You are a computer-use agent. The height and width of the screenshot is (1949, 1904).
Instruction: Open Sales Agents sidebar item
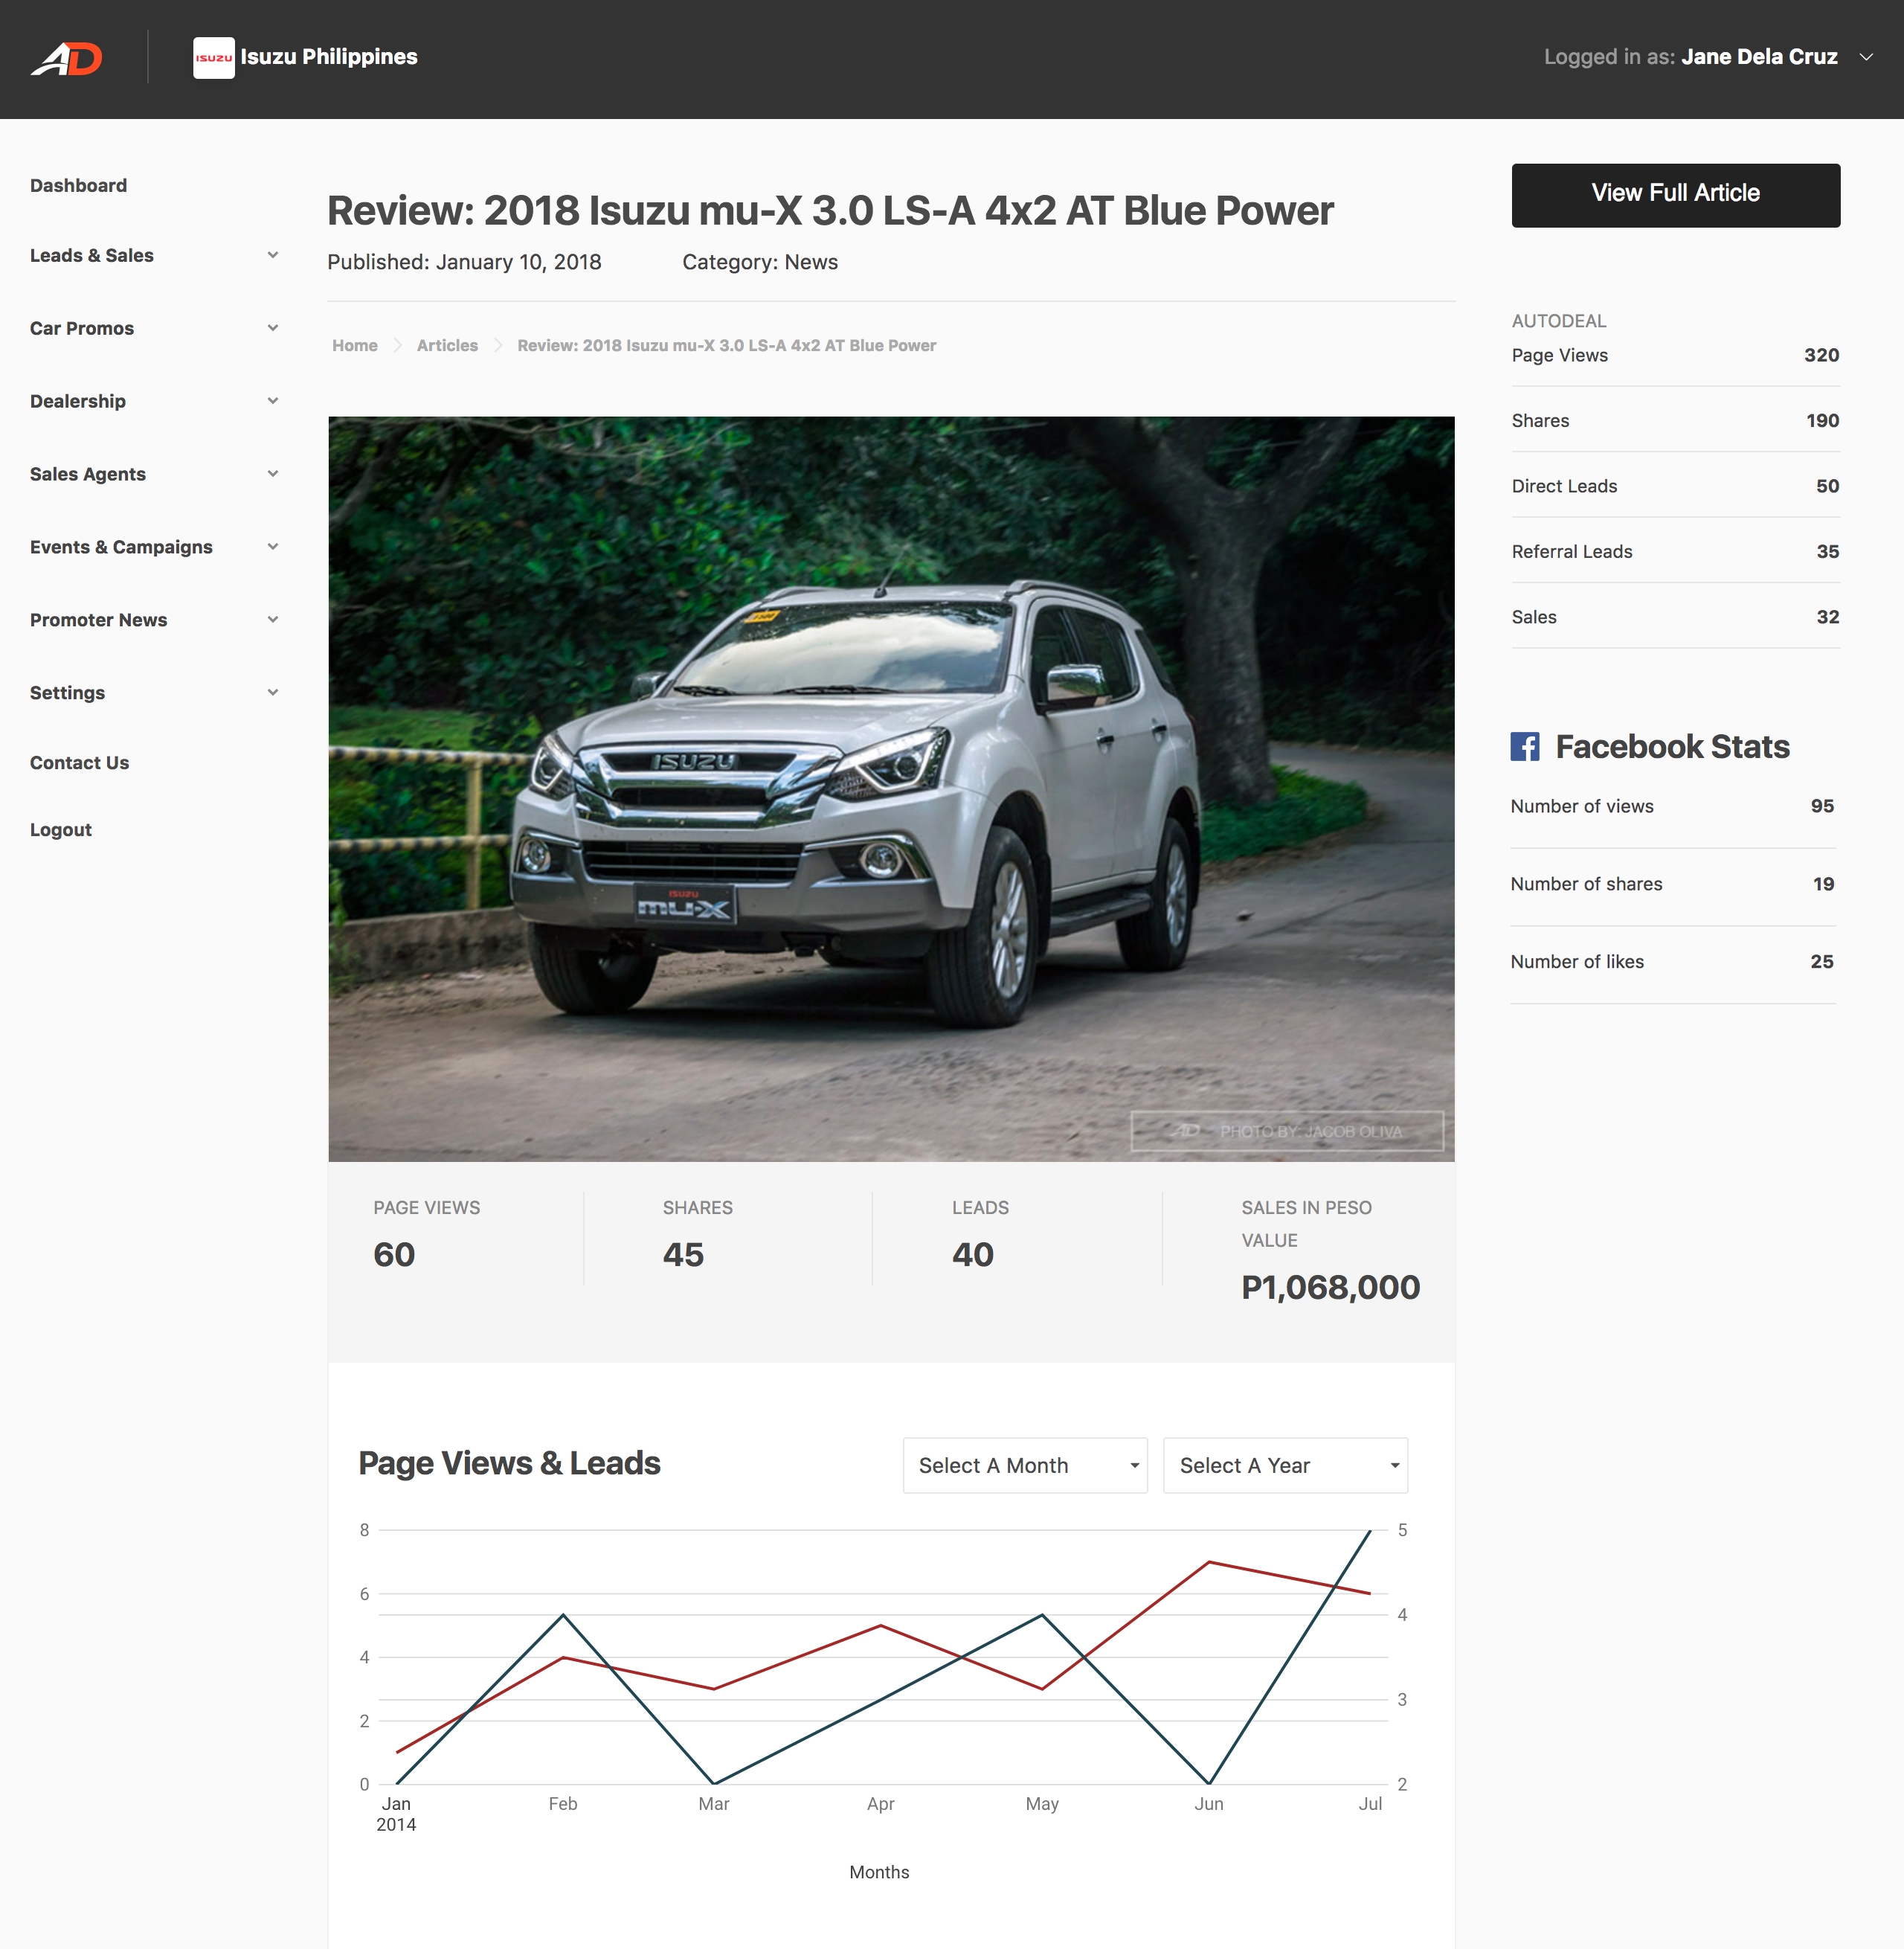[88, 474]
